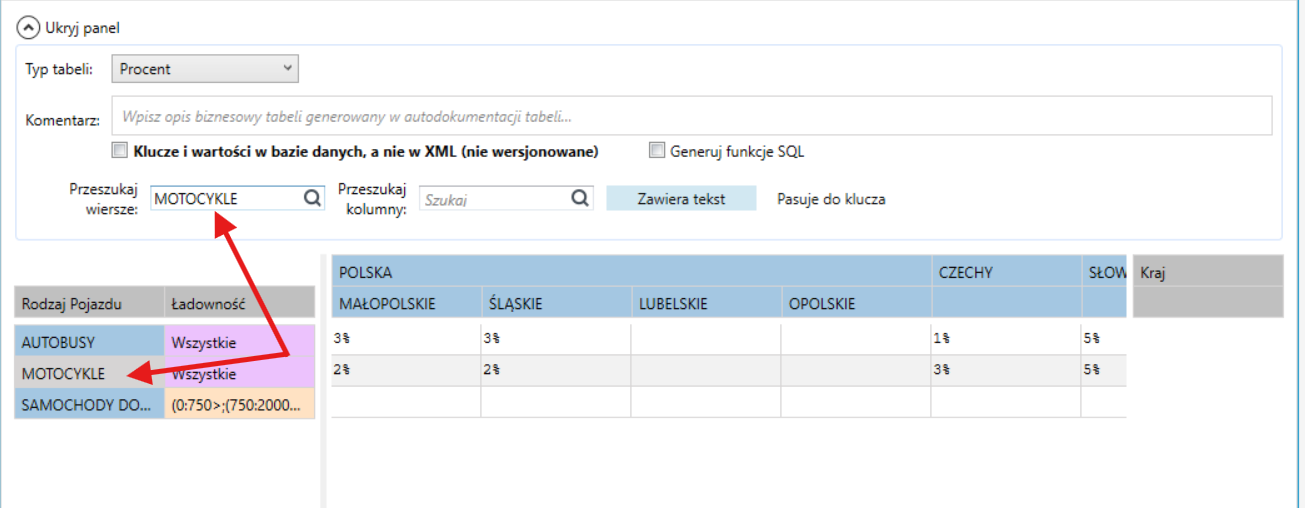The height and width of the screenshot is (508, 1305).
Task: Open the Typ tabeli Procent dropdown
Action: click(x=204, y=69)
